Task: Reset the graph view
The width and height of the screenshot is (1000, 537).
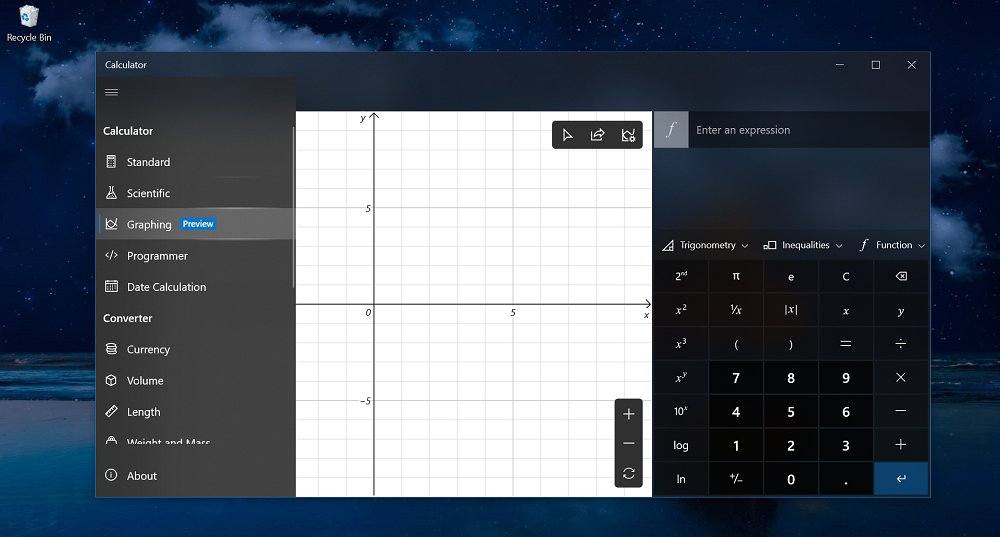Action: (629, 473)
